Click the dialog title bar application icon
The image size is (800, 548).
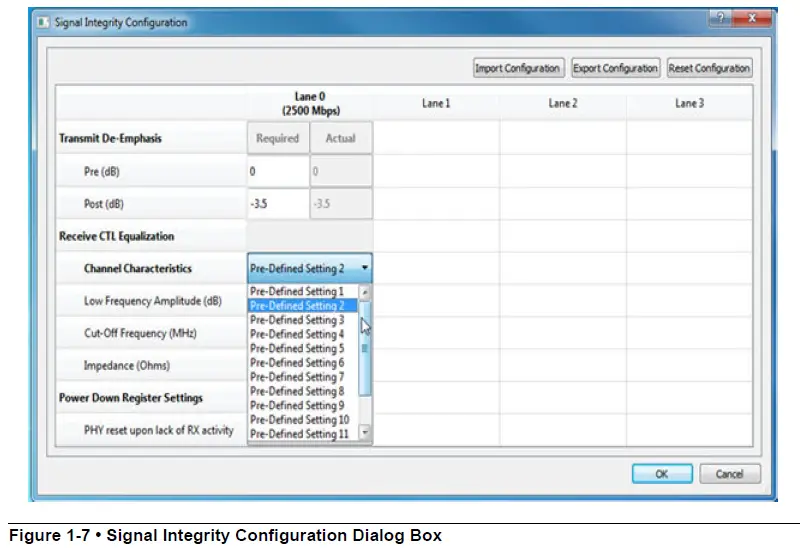coord(43,22)
